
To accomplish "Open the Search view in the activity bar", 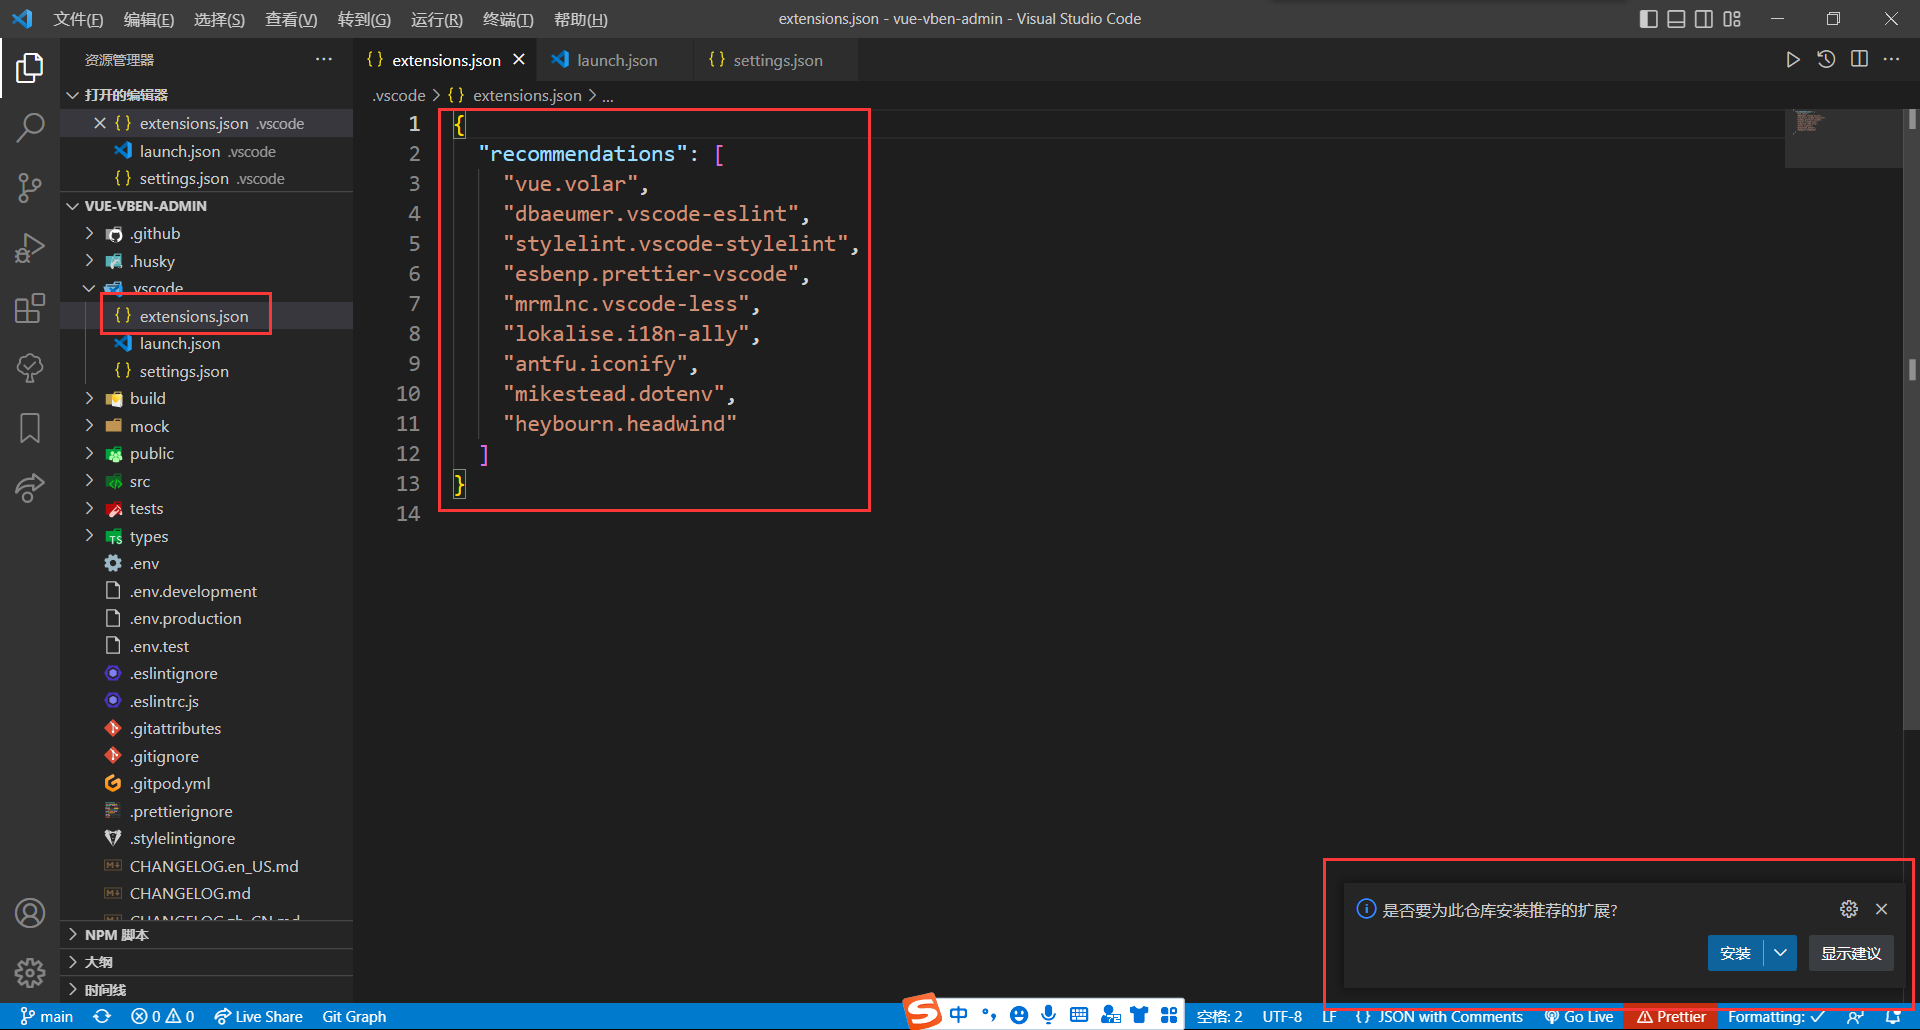I will pyautogui.click(x=30, y=128).
